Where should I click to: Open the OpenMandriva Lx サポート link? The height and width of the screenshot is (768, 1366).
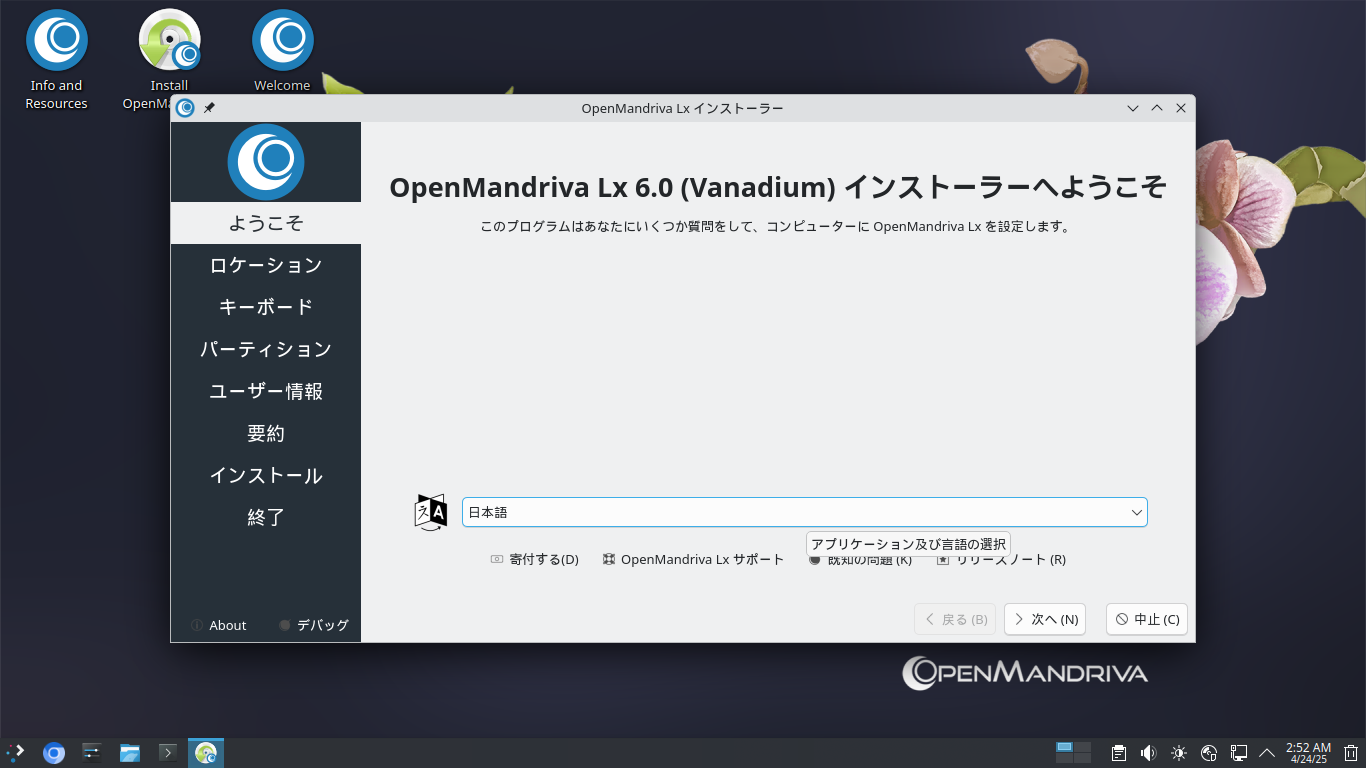click(x=693, y=559)
